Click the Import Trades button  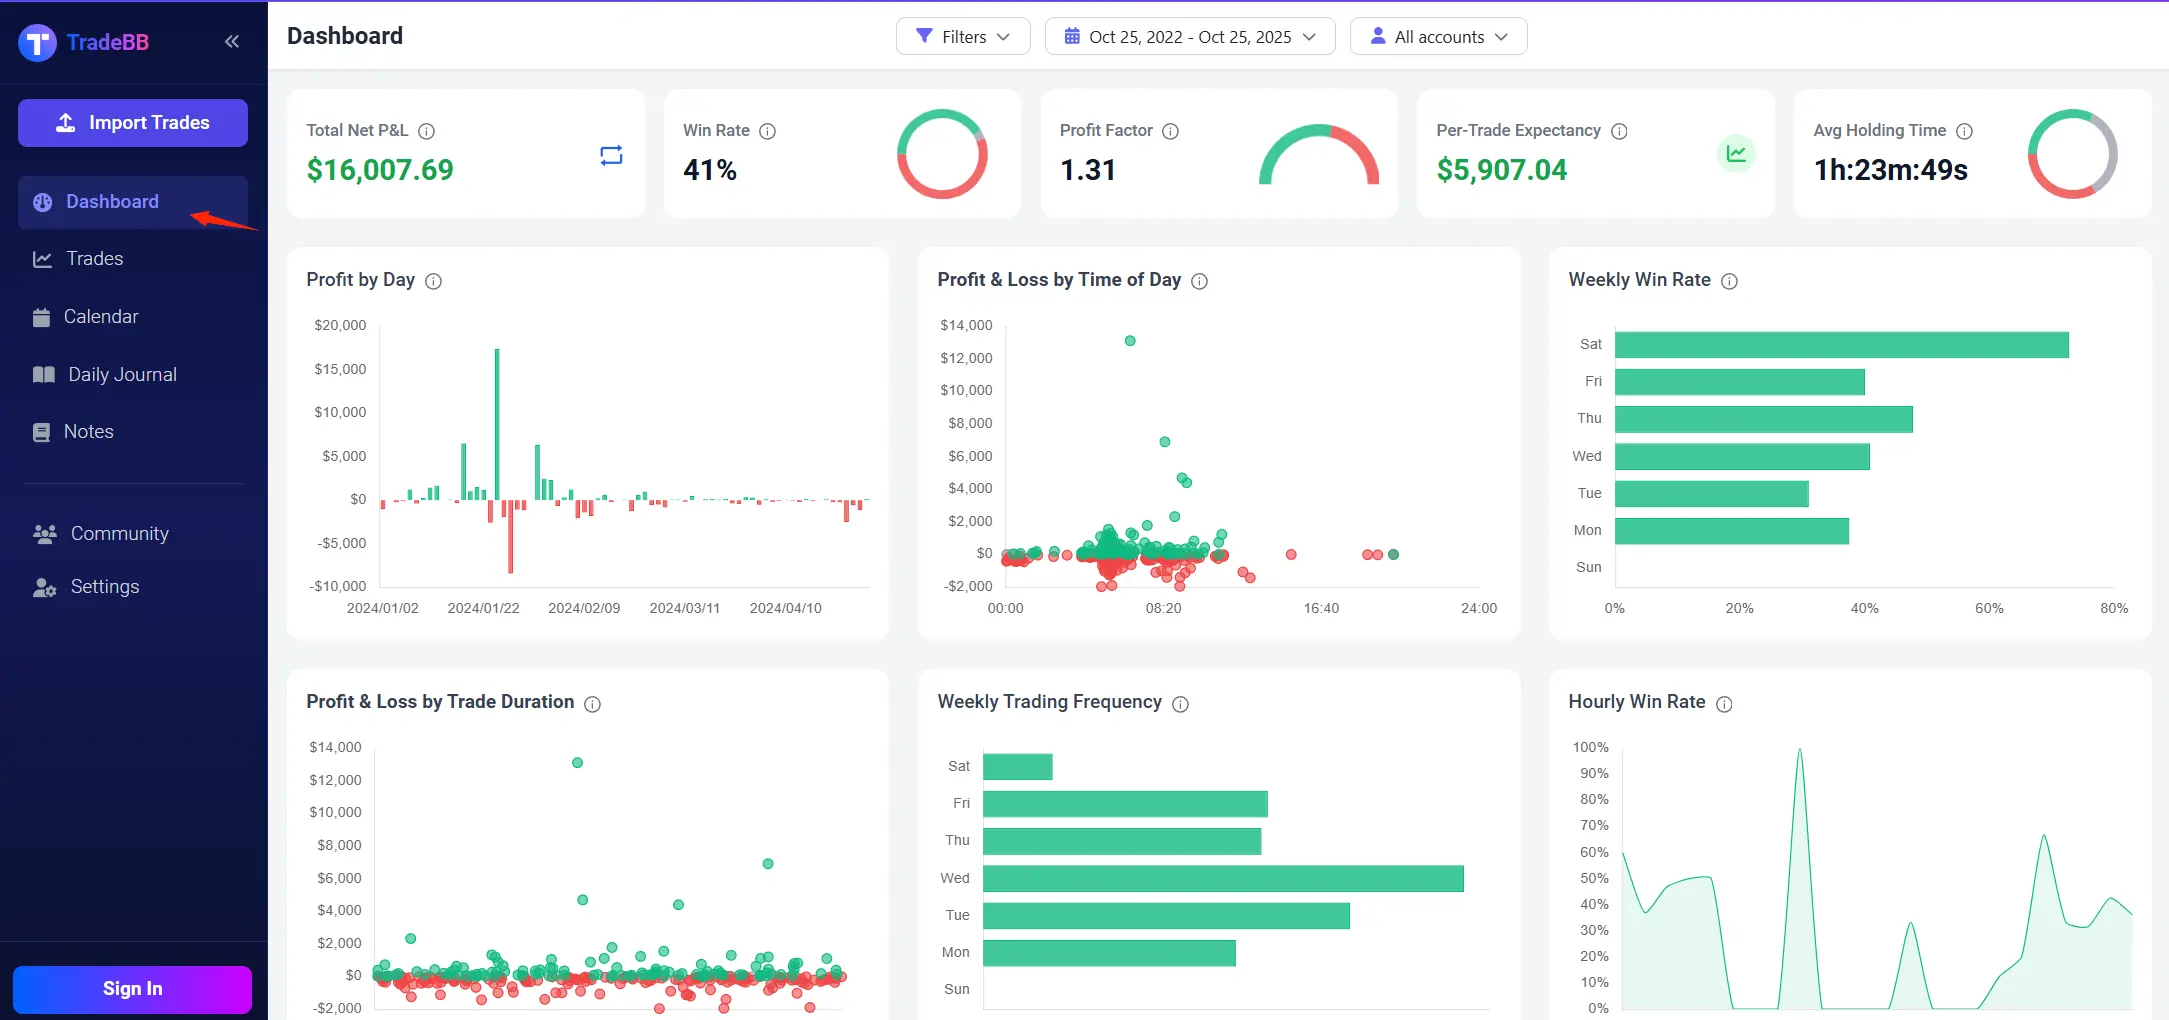click(133, 123)
